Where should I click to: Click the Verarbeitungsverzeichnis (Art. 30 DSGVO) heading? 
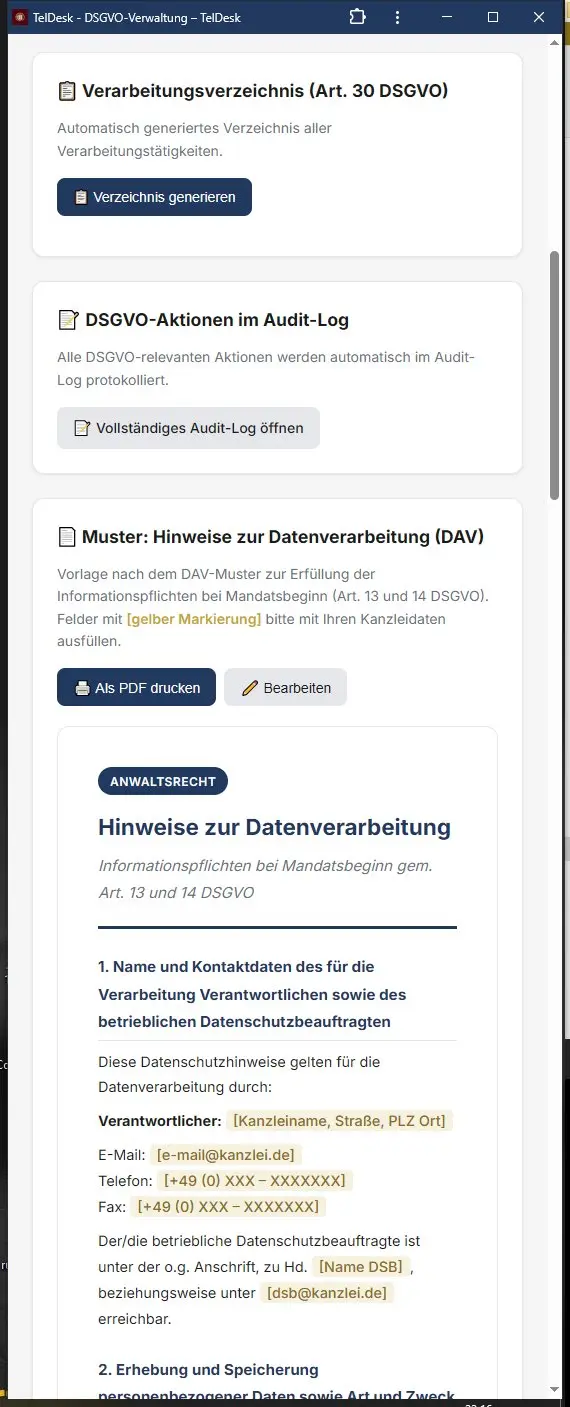point(265,91)
